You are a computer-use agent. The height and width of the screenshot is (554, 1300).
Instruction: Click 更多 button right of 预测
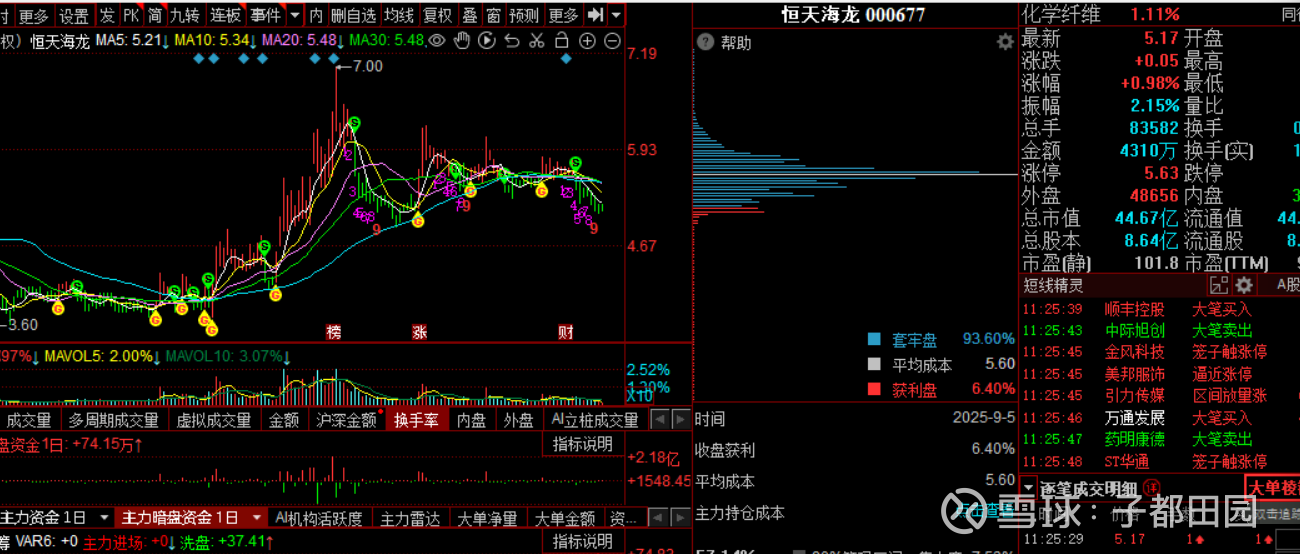point(564,15)
